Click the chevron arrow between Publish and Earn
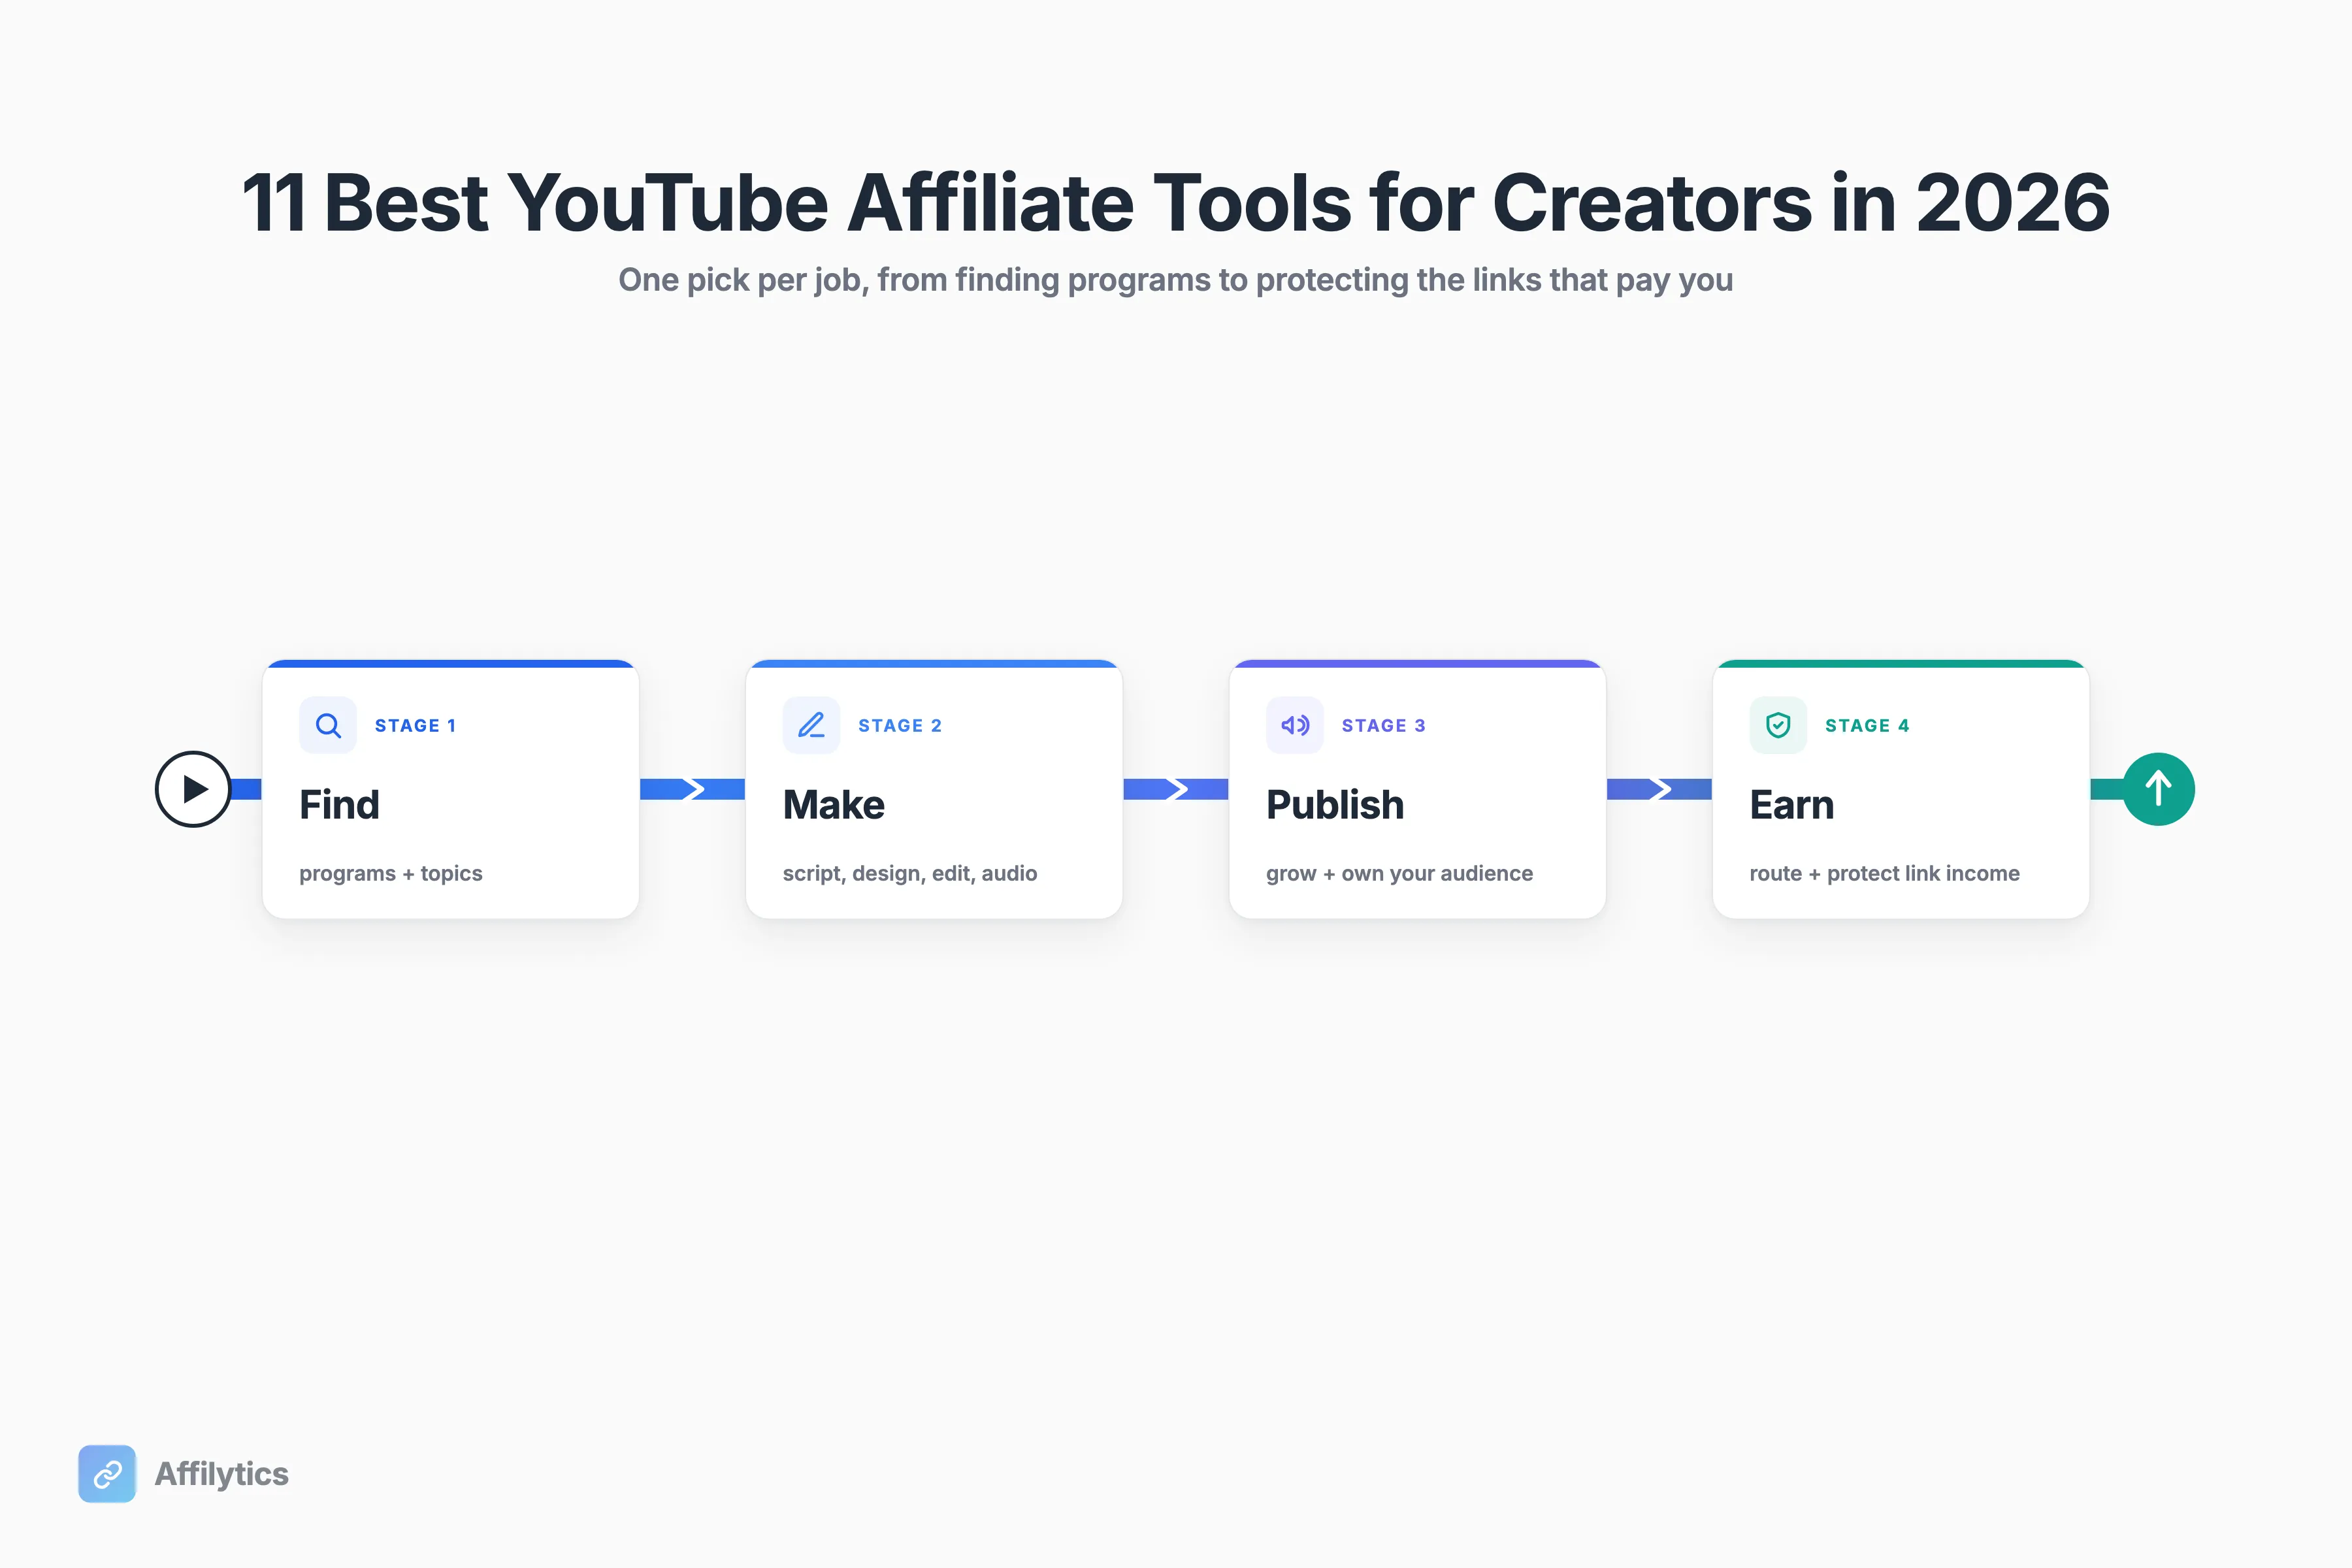Viewport: 2352px width, 1568px height. (x=1660, y=789)
